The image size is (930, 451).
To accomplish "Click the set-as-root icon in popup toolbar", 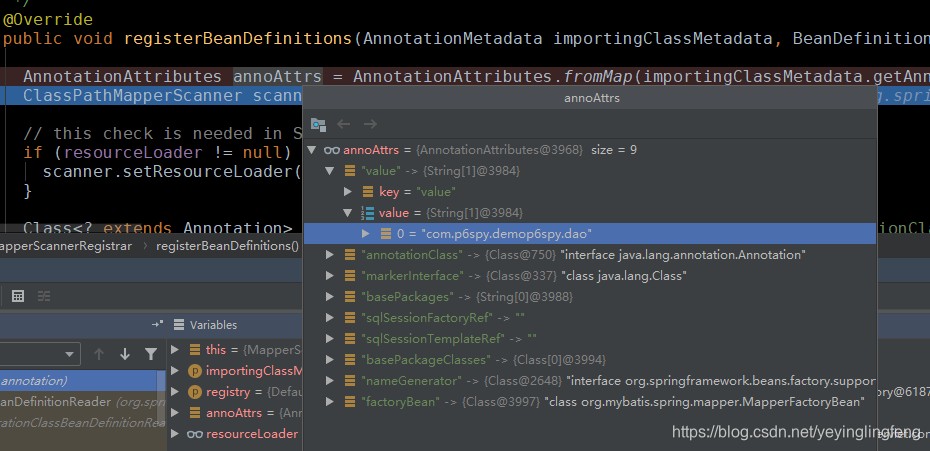I will (x=319, y=125).
